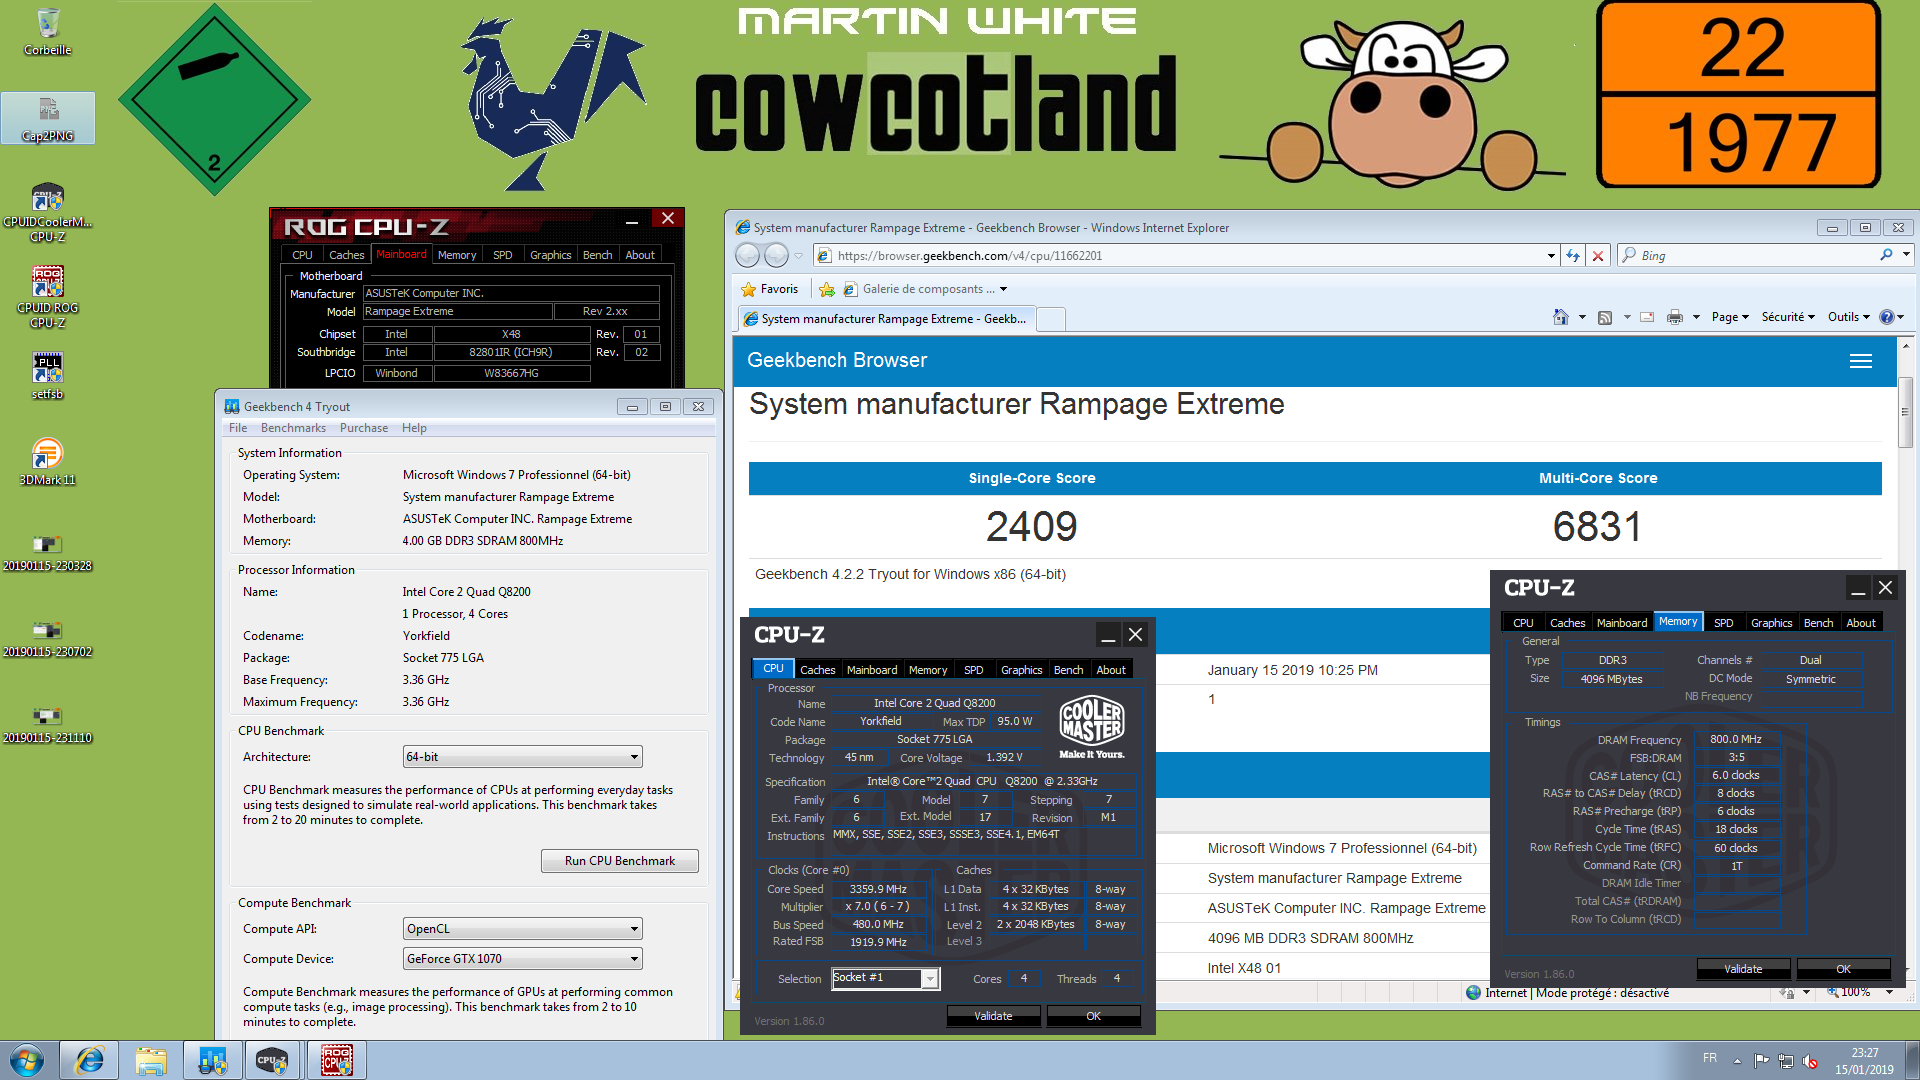
Task: Open the Favoris star button
Action: [769, 289]
